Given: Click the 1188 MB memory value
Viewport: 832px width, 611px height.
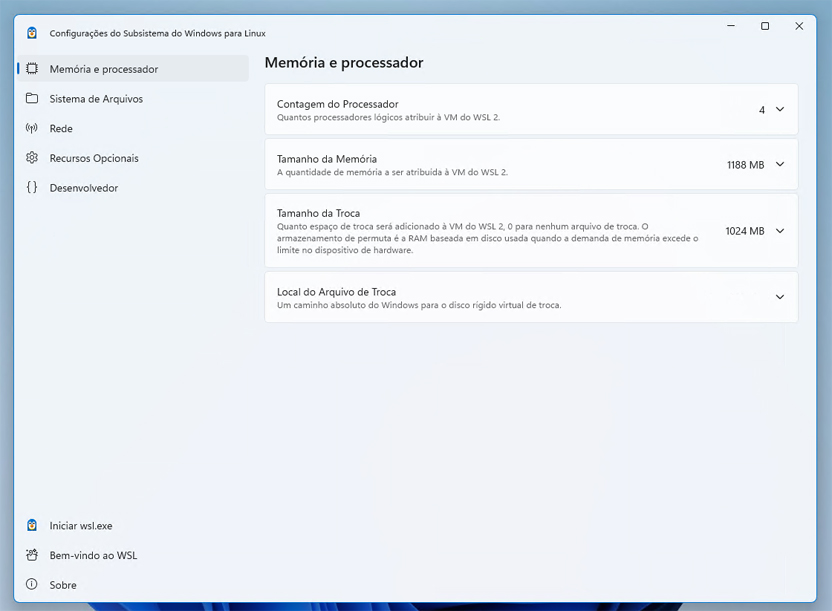Looking at the screenshot, I should pos(746,165).
